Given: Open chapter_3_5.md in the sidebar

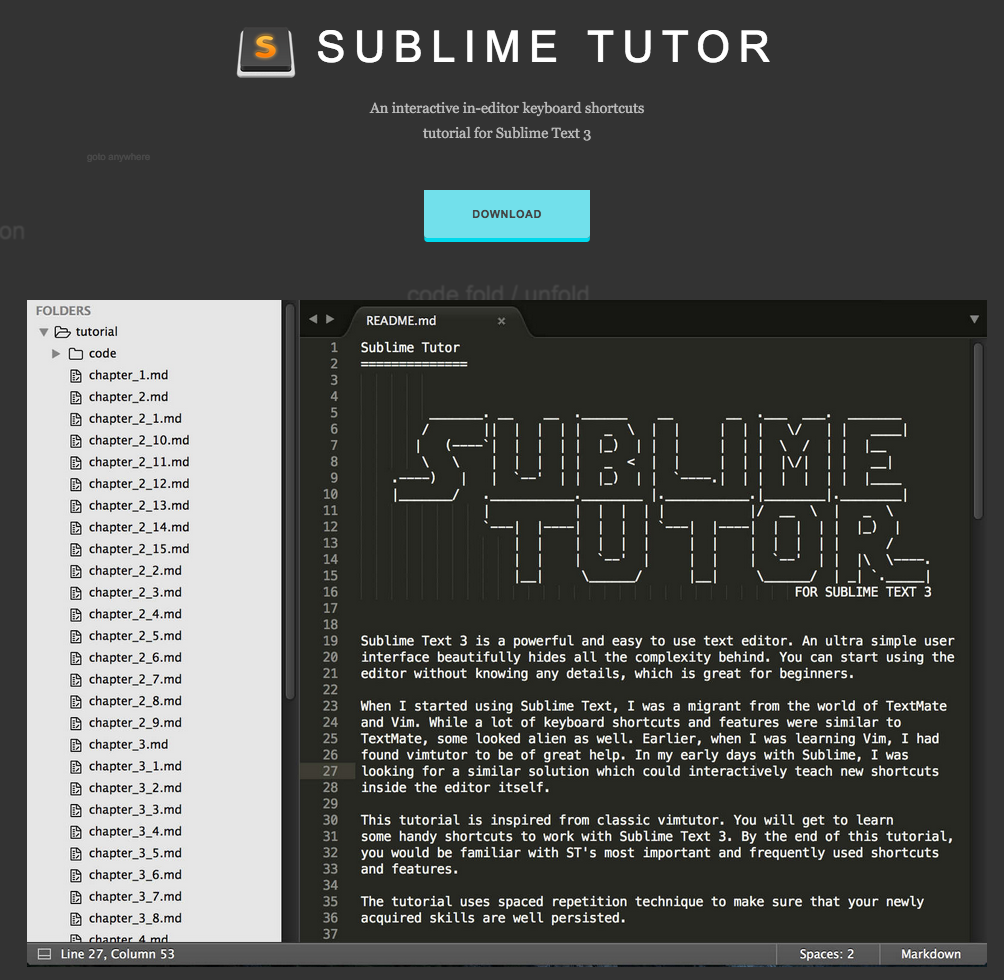Looking at the screenshot, I should point(135,853).
